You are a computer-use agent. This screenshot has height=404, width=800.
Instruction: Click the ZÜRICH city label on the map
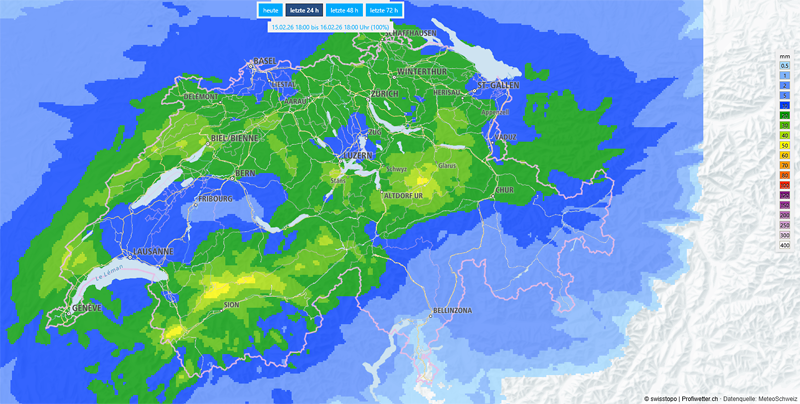pos(385,94)
